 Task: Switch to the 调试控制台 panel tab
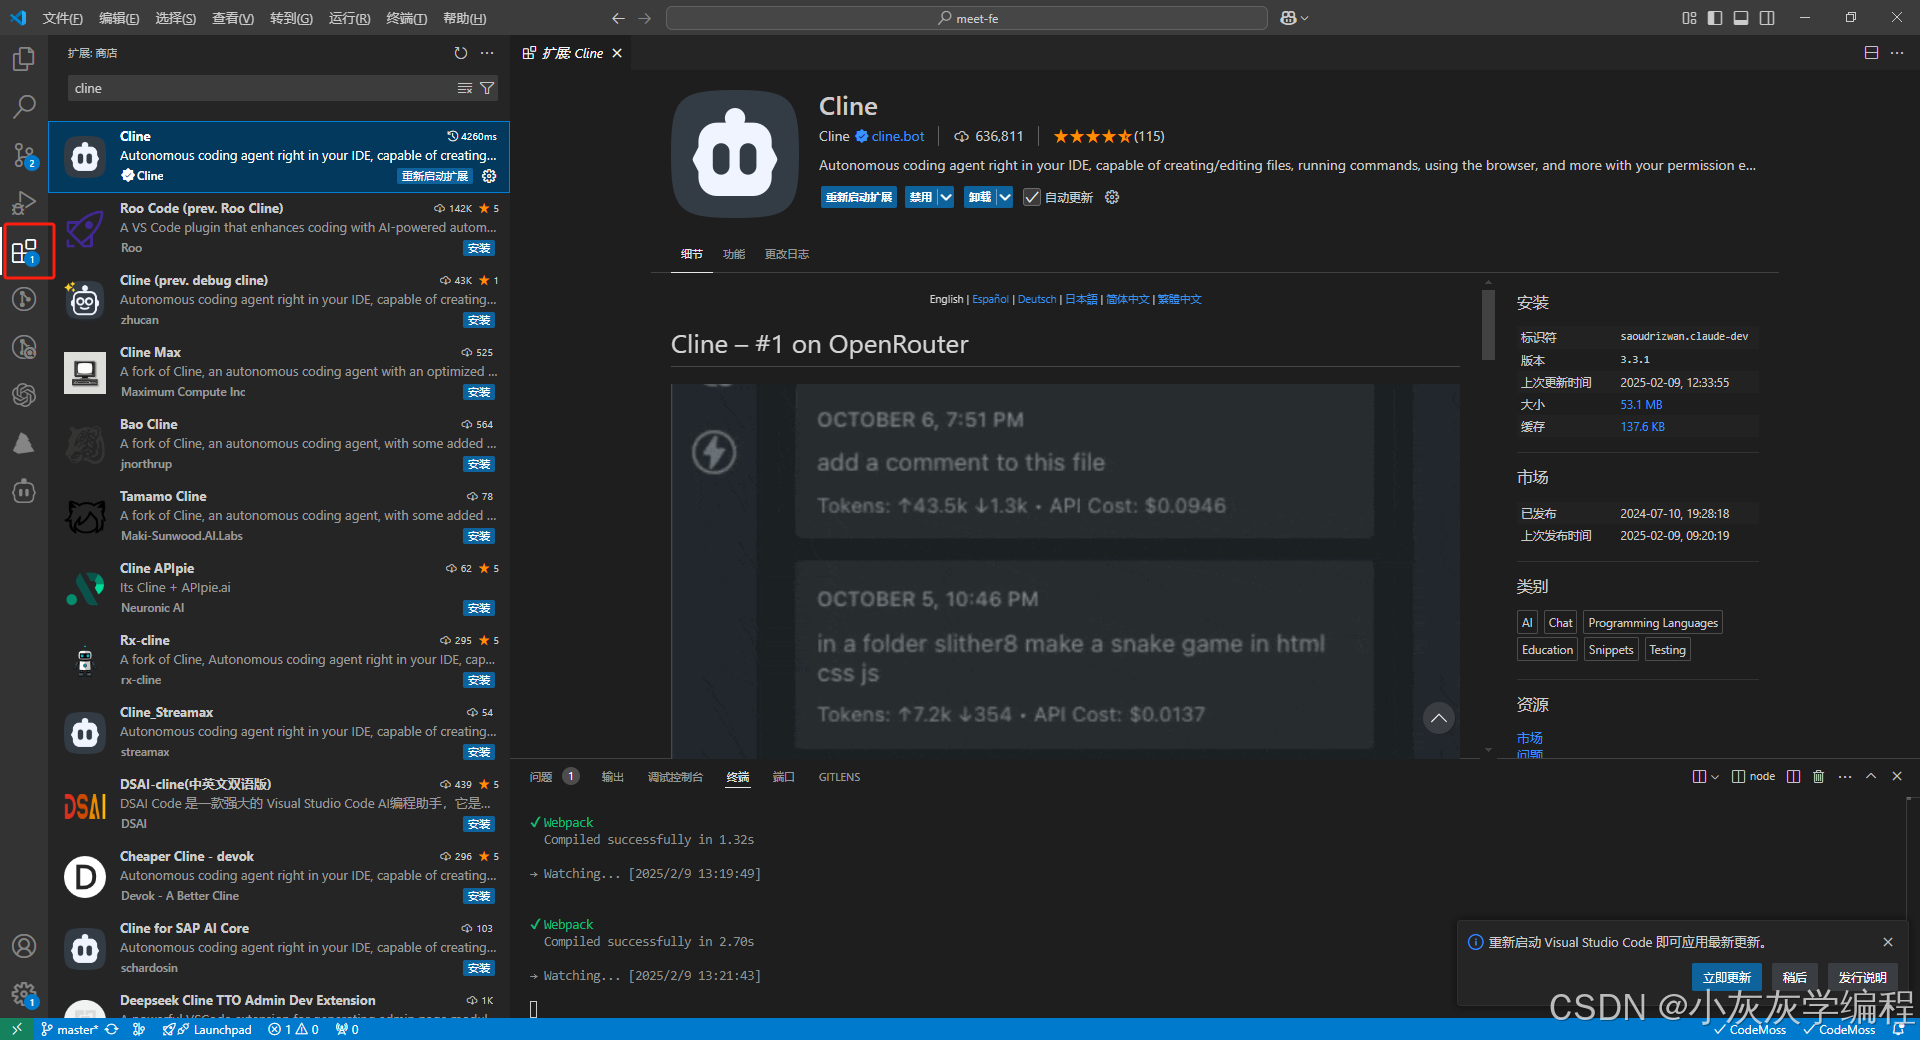(x=675, y=777)
